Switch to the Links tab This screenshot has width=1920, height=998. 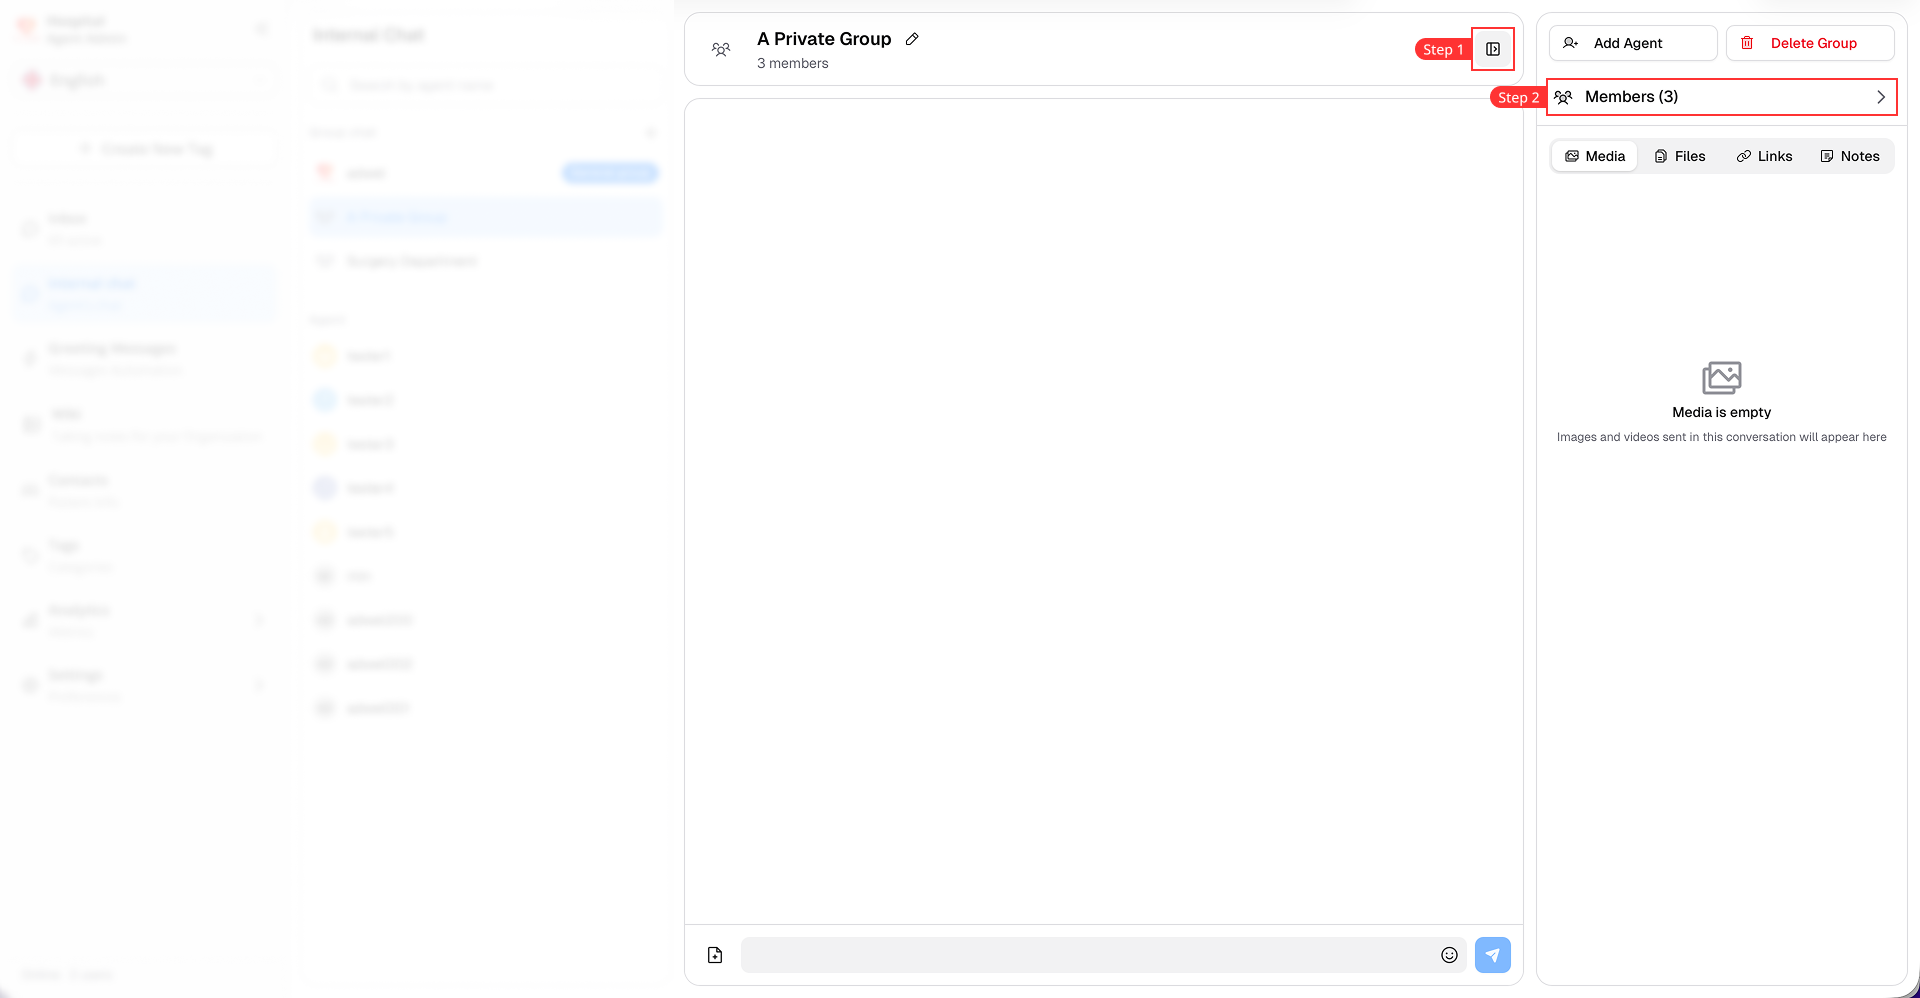pos(1764,156)
